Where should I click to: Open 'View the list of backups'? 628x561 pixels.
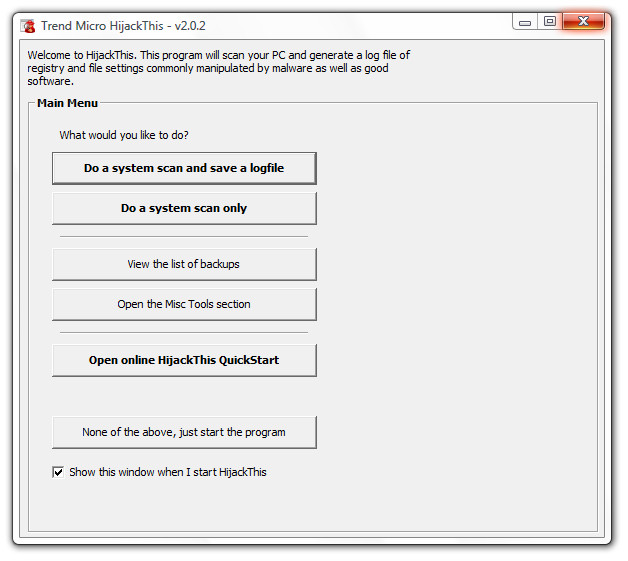click(184, 264)
